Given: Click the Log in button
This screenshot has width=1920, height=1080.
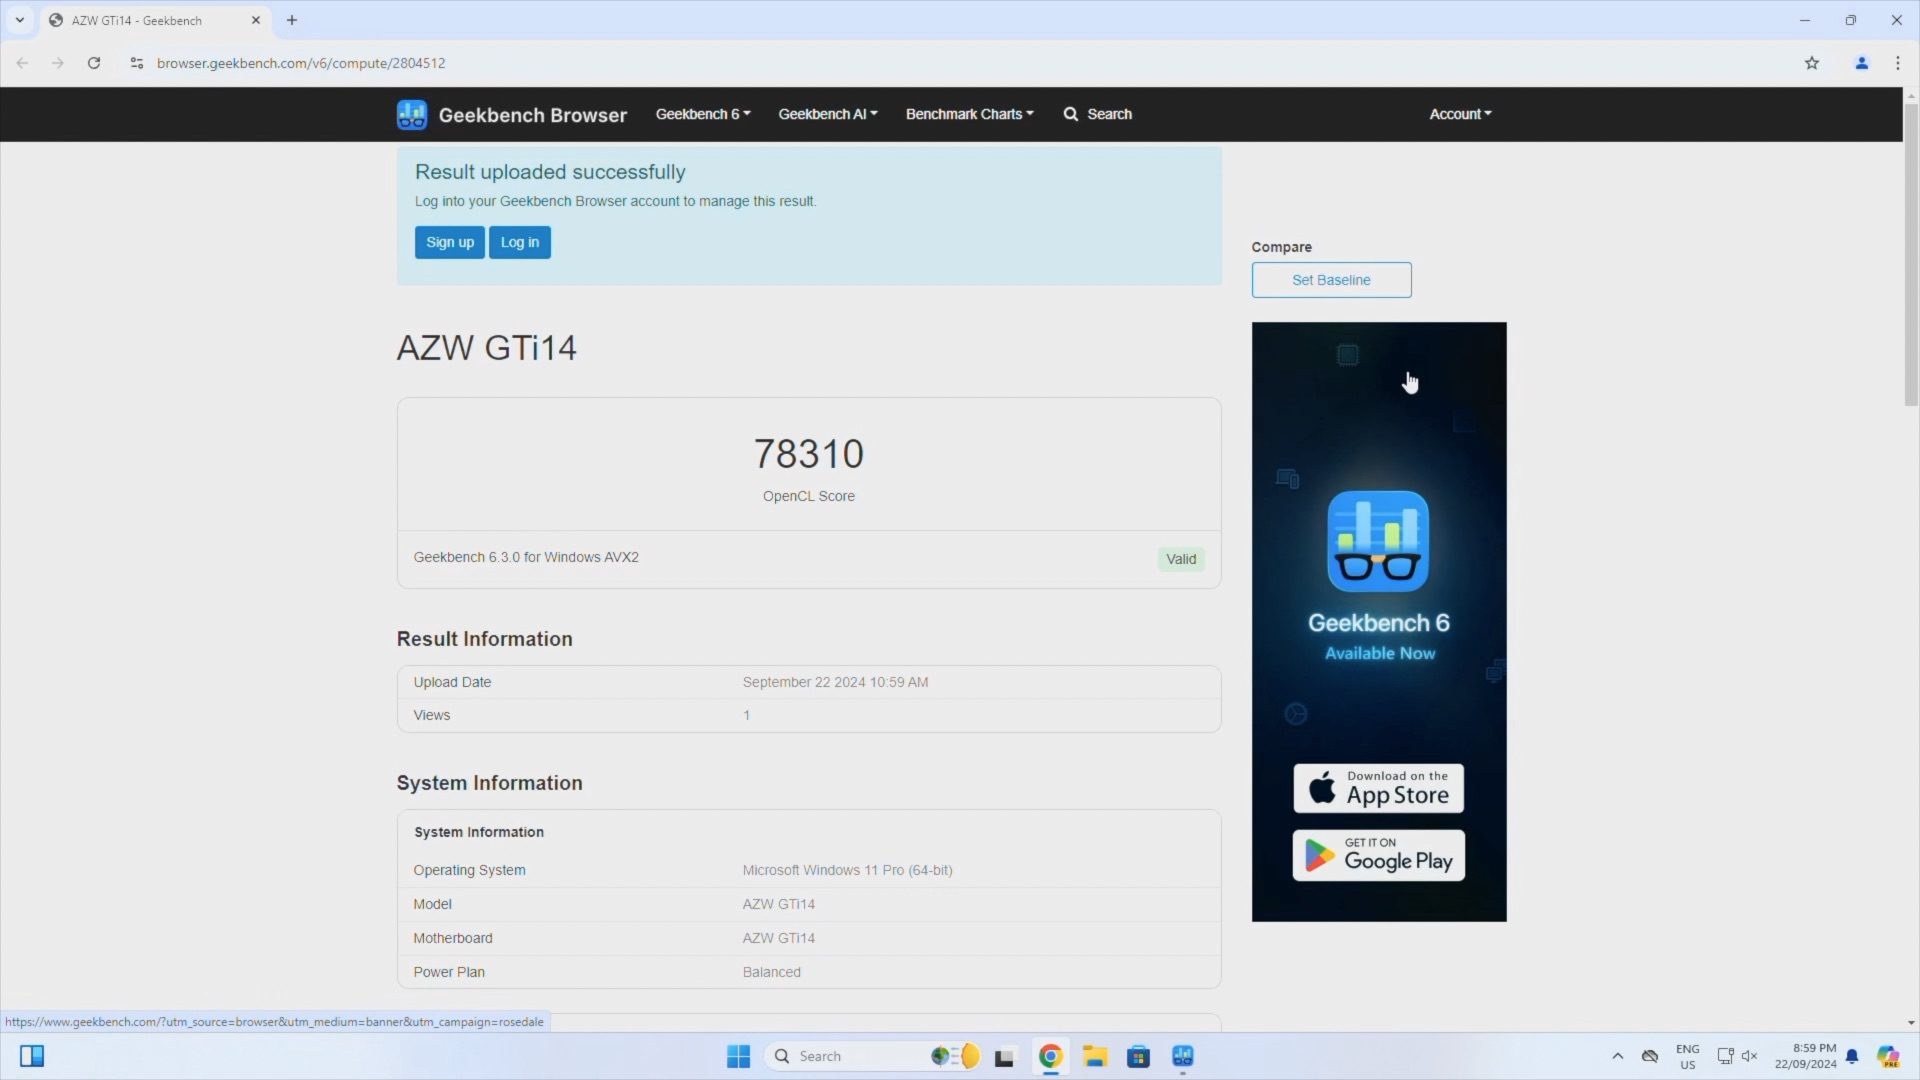Looking at the screenshot, I should pos(519,242).
